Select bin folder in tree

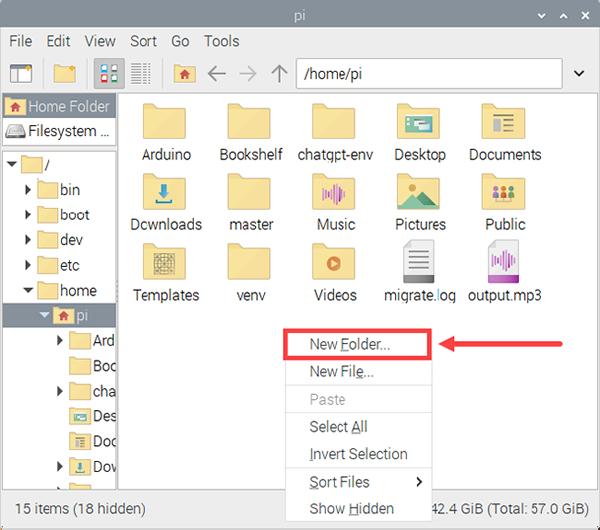coord(59,190)
